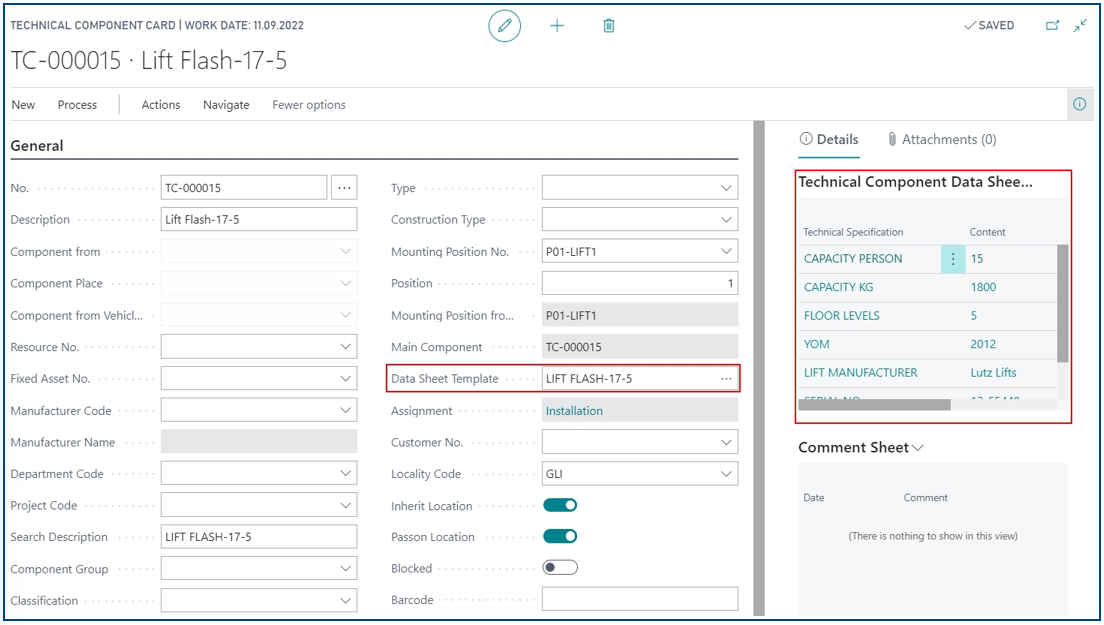Open the LIFT MANUFACTURER specification link
This screenshot has height=625, width=1104.
[x=860, y=373]
